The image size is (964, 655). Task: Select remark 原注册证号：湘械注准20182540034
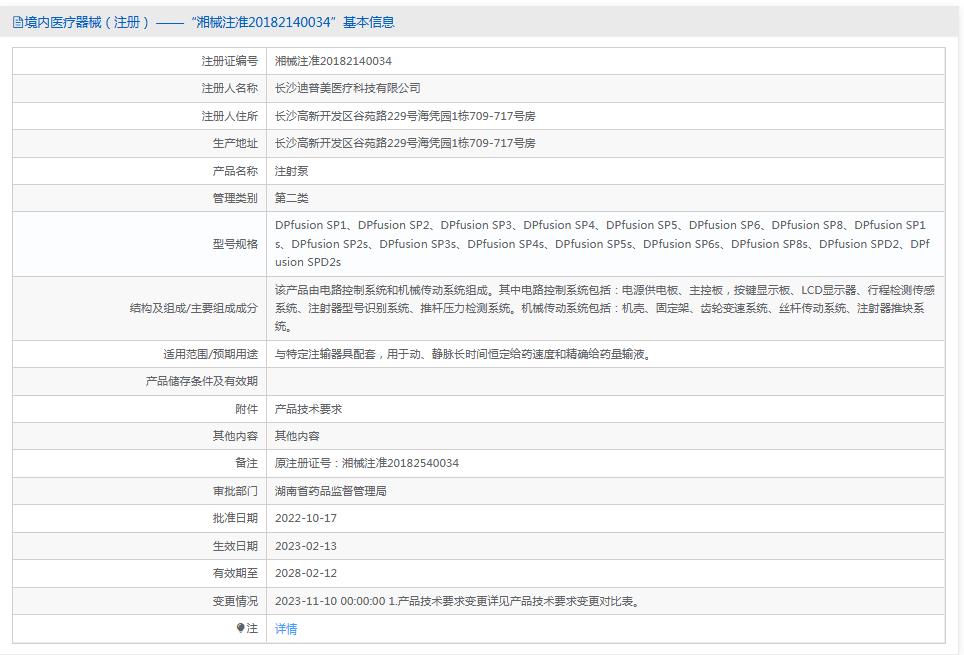click(x=366, y=463)
